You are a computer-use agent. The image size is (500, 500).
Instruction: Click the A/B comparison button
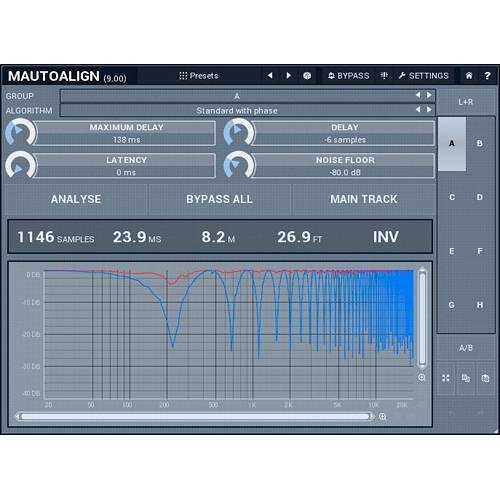pos(466,348)
